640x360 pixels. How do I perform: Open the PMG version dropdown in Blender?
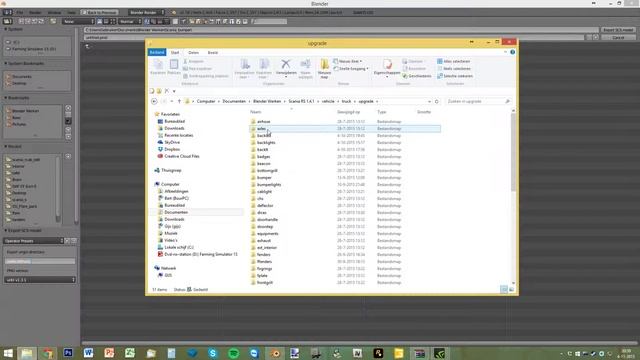pos(40,280)
